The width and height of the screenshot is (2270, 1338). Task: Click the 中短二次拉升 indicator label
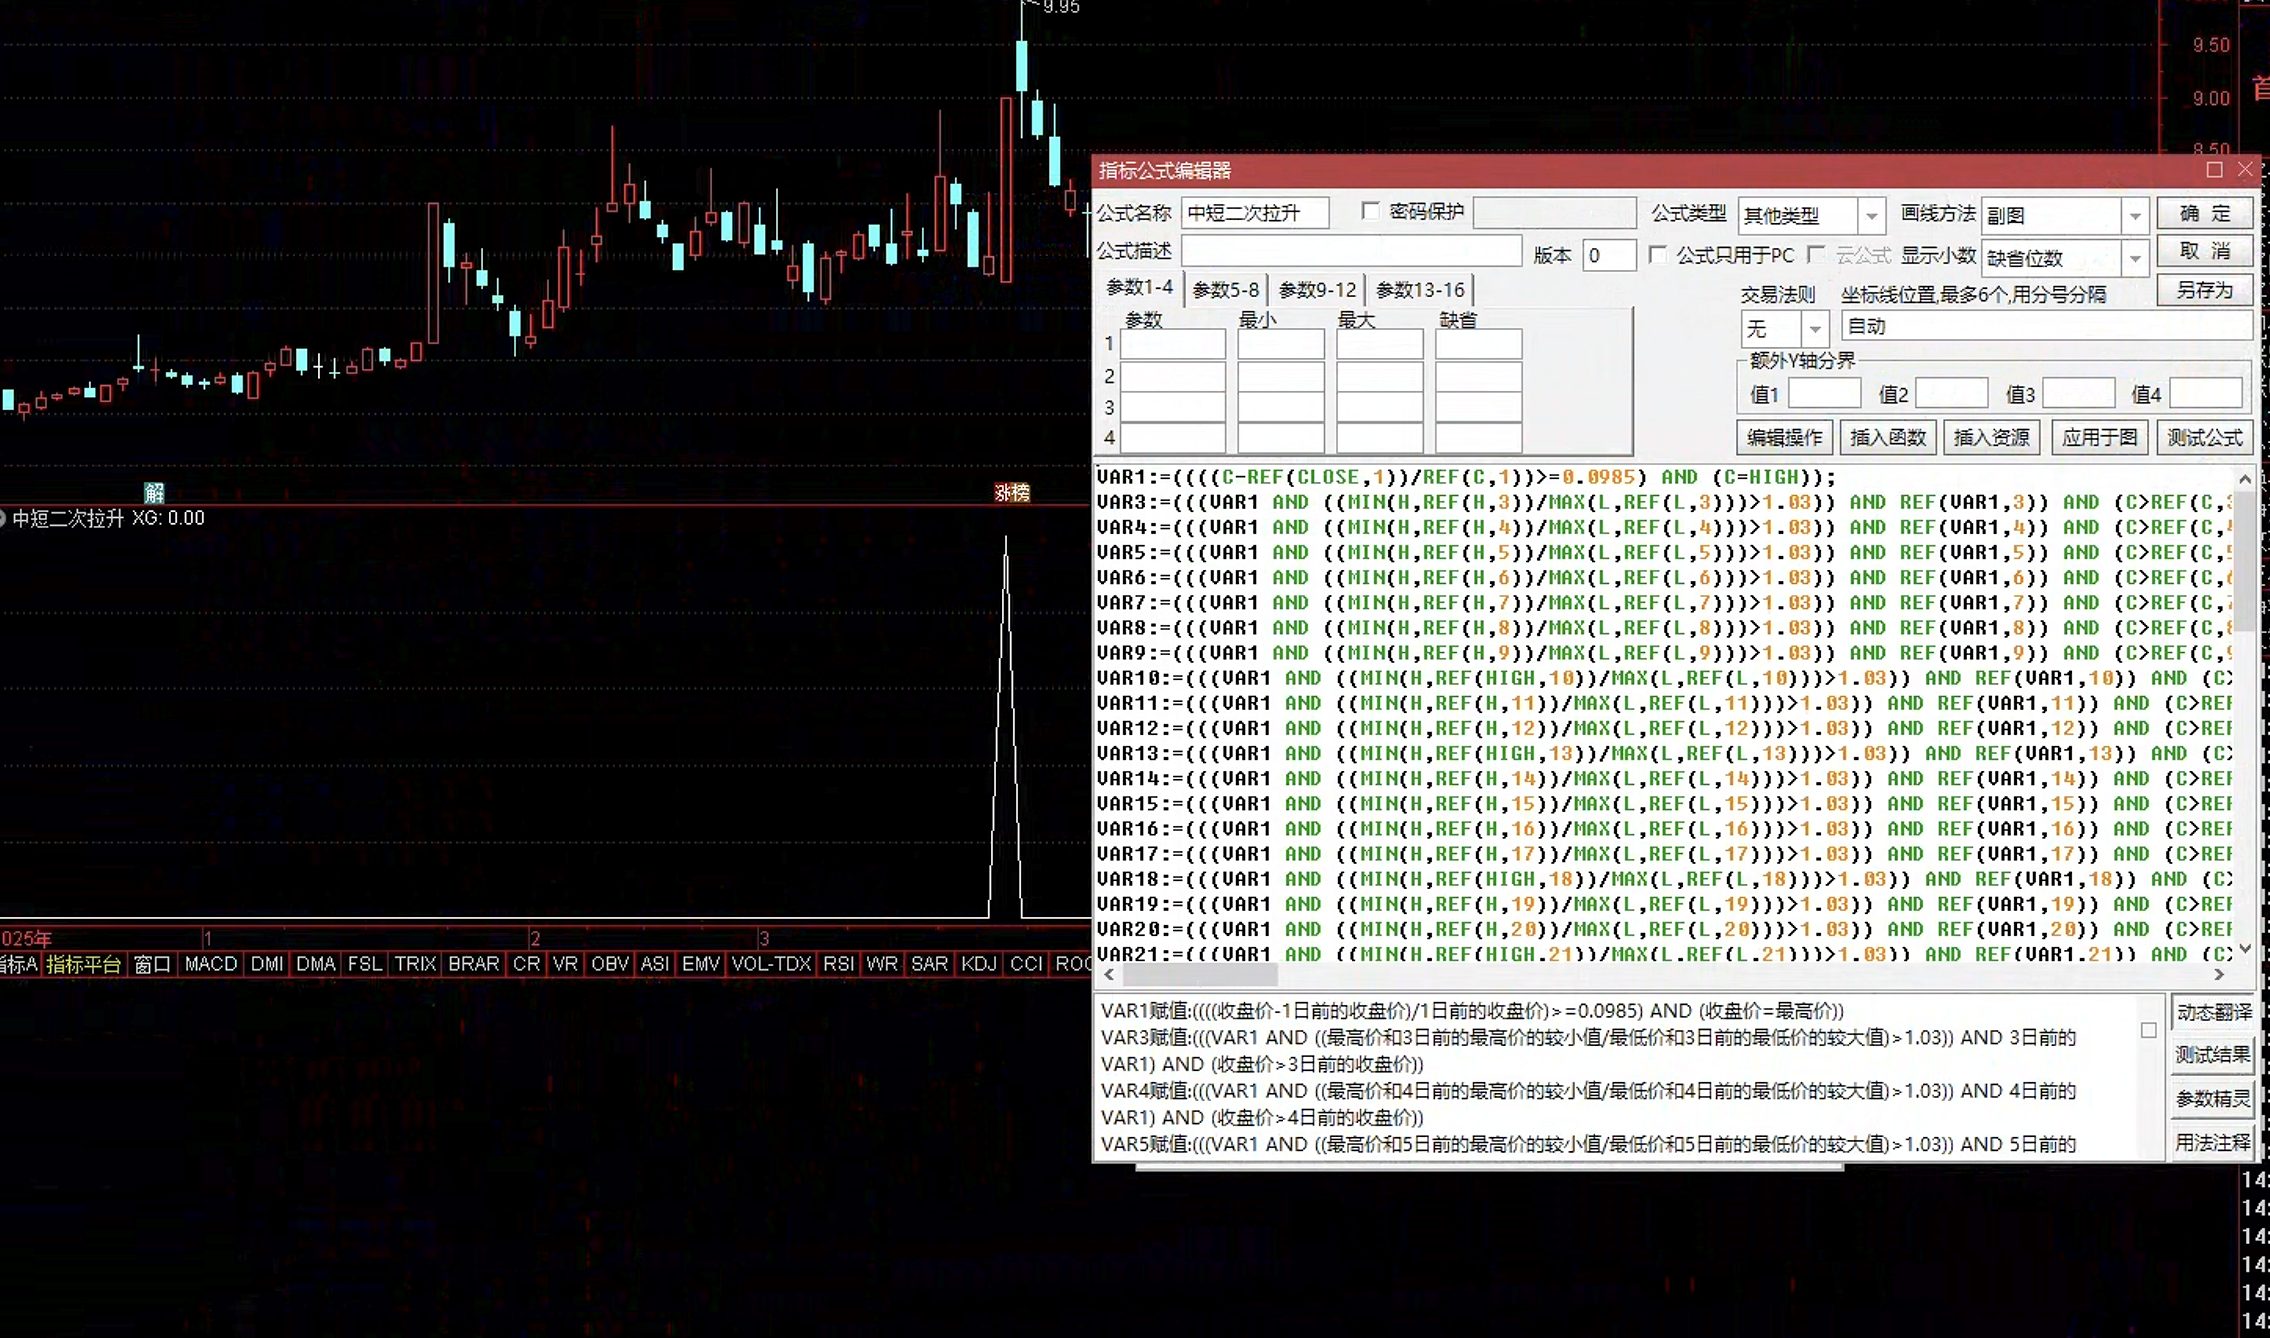tap(68, 518)
